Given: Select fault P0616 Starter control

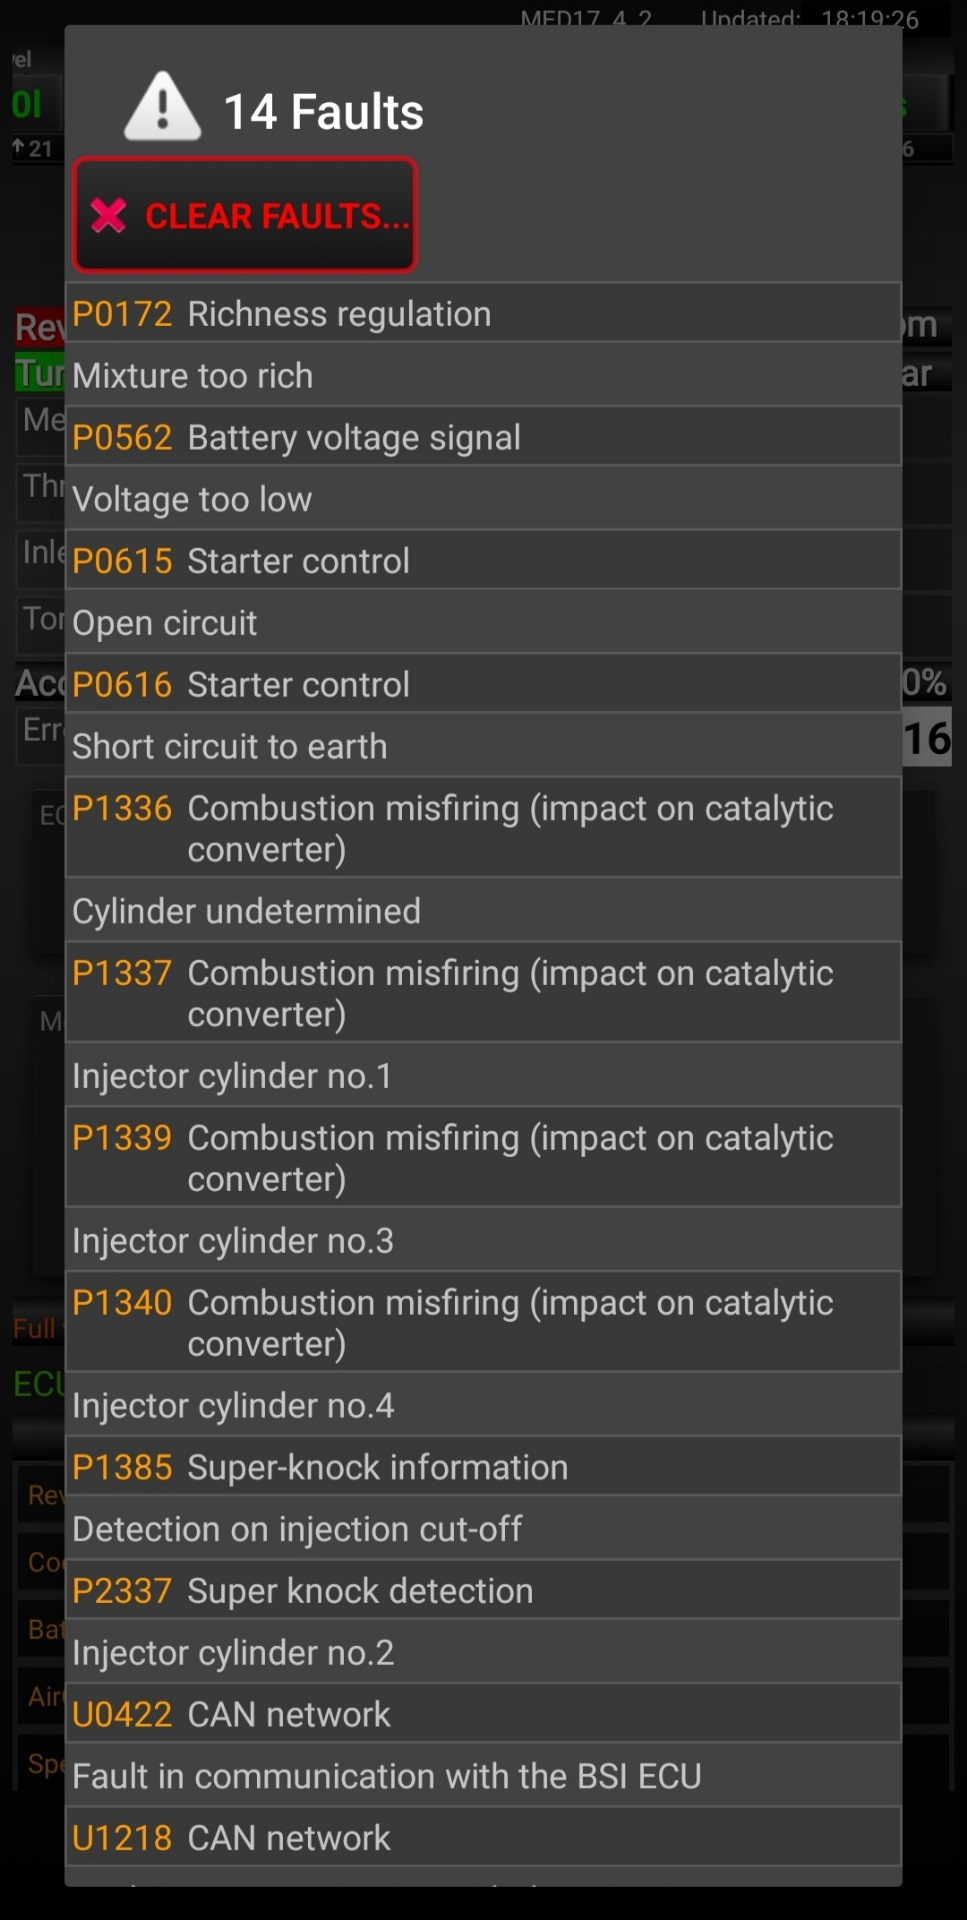Looking at the screenshot, I should [x=482, y=685].
